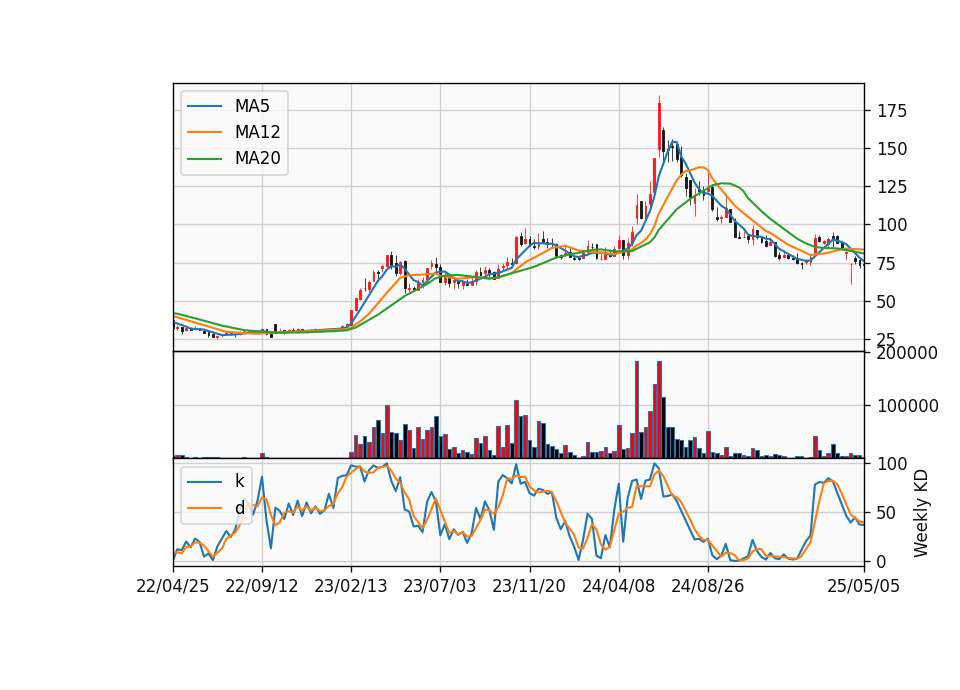
Task: Click the 200000 volume axis label
Action: 907,353
